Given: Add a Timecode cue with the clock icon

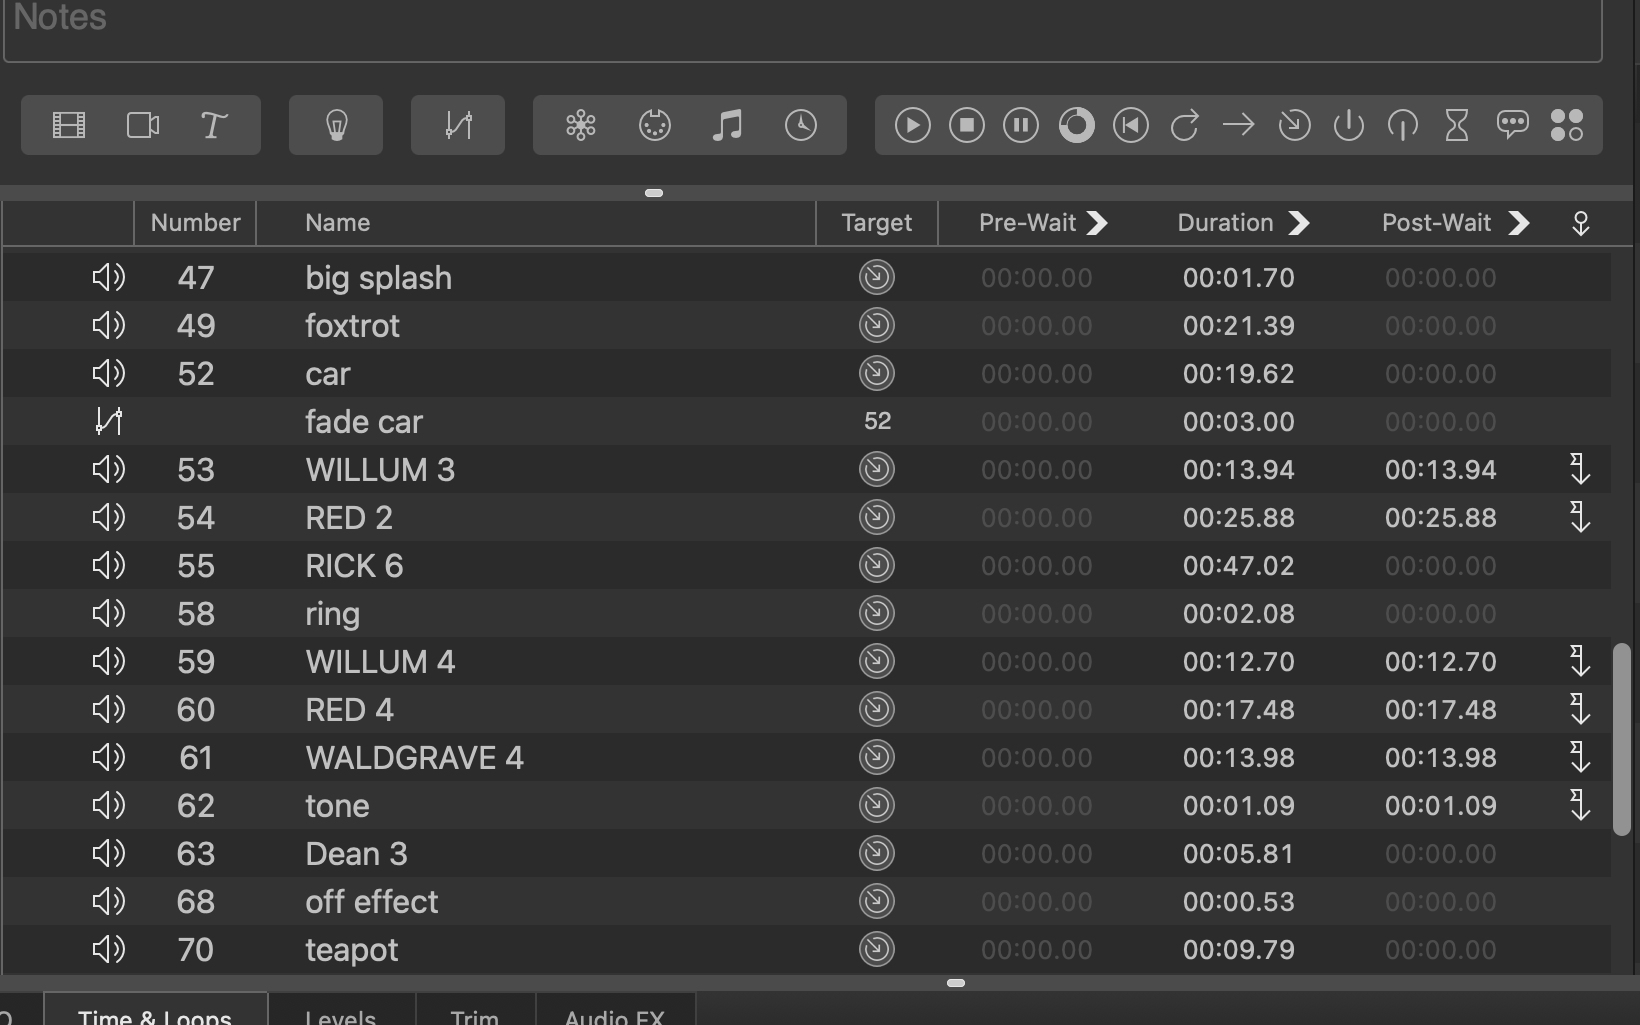Looking at the screenshot, I should [801, 125].
